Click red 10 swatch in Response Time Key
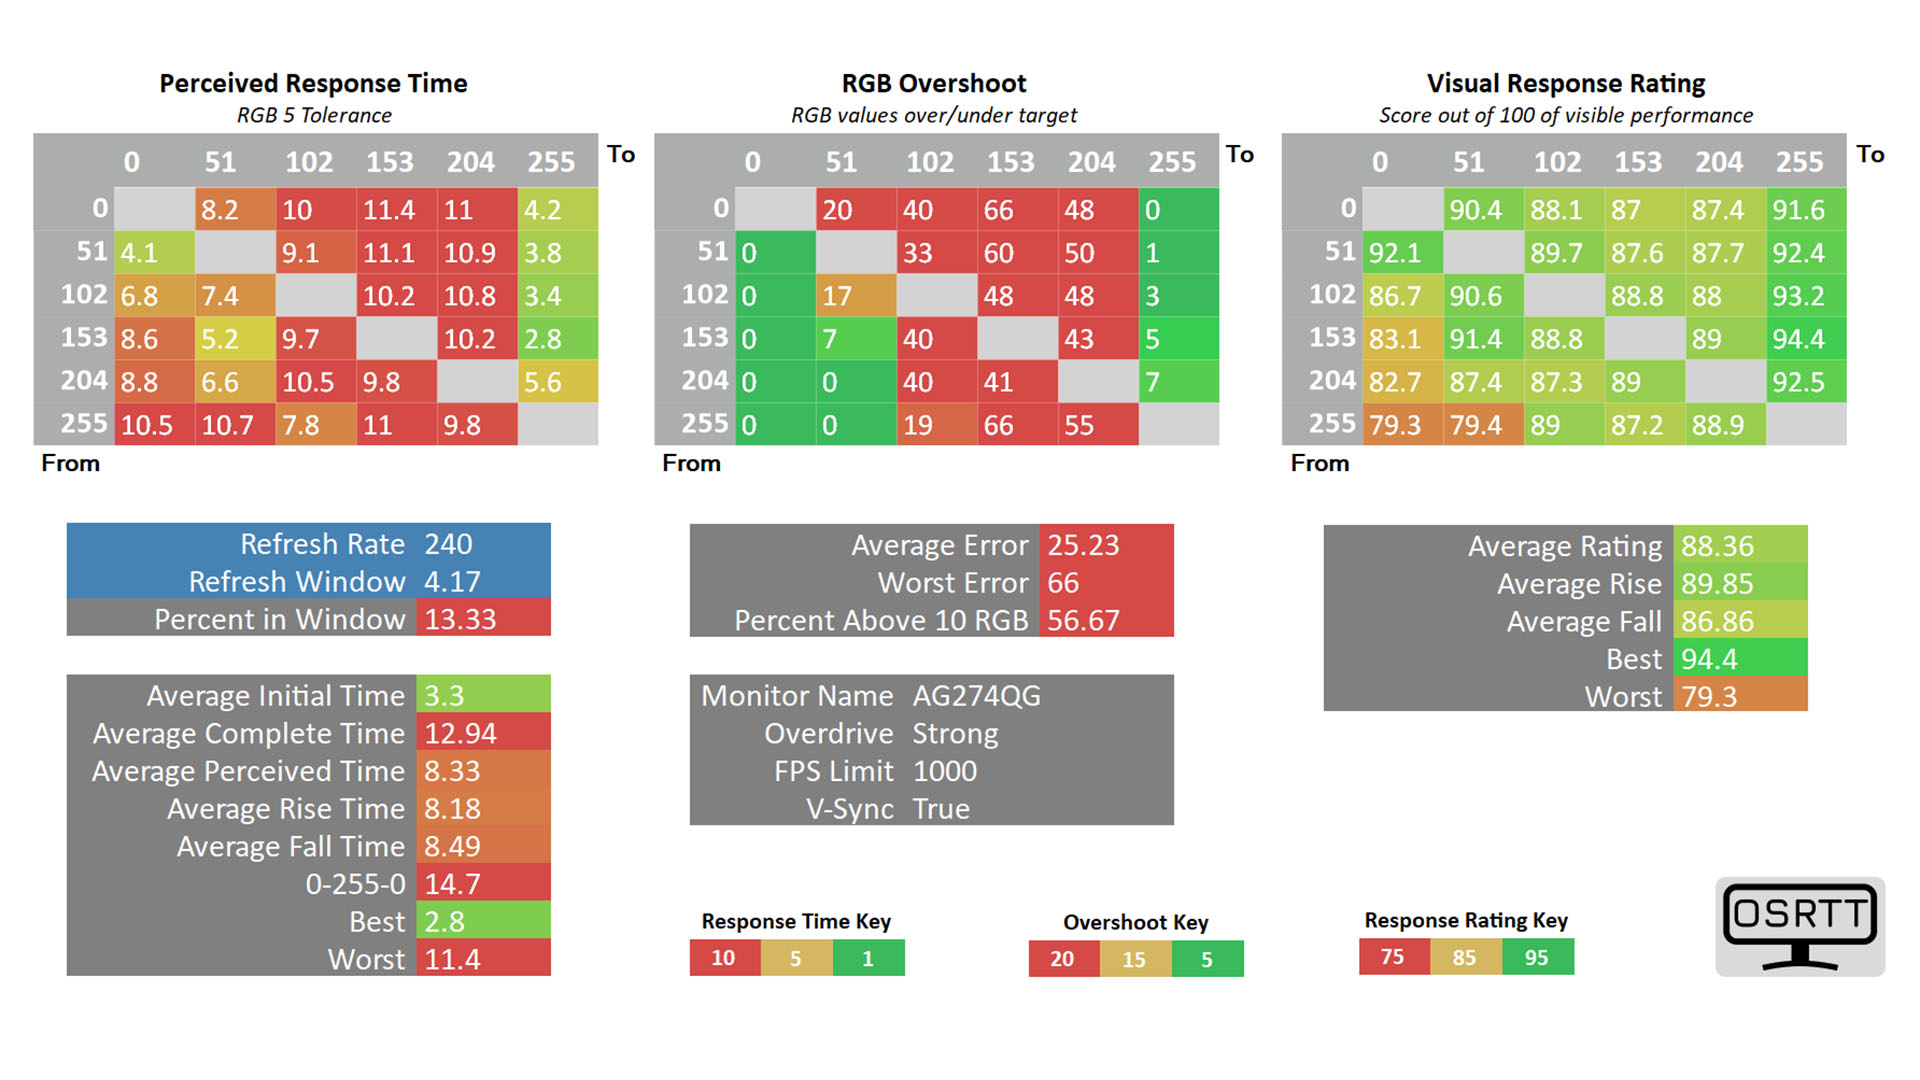1920x1080 pixels. pyautogui.click(x=724, y=958)
